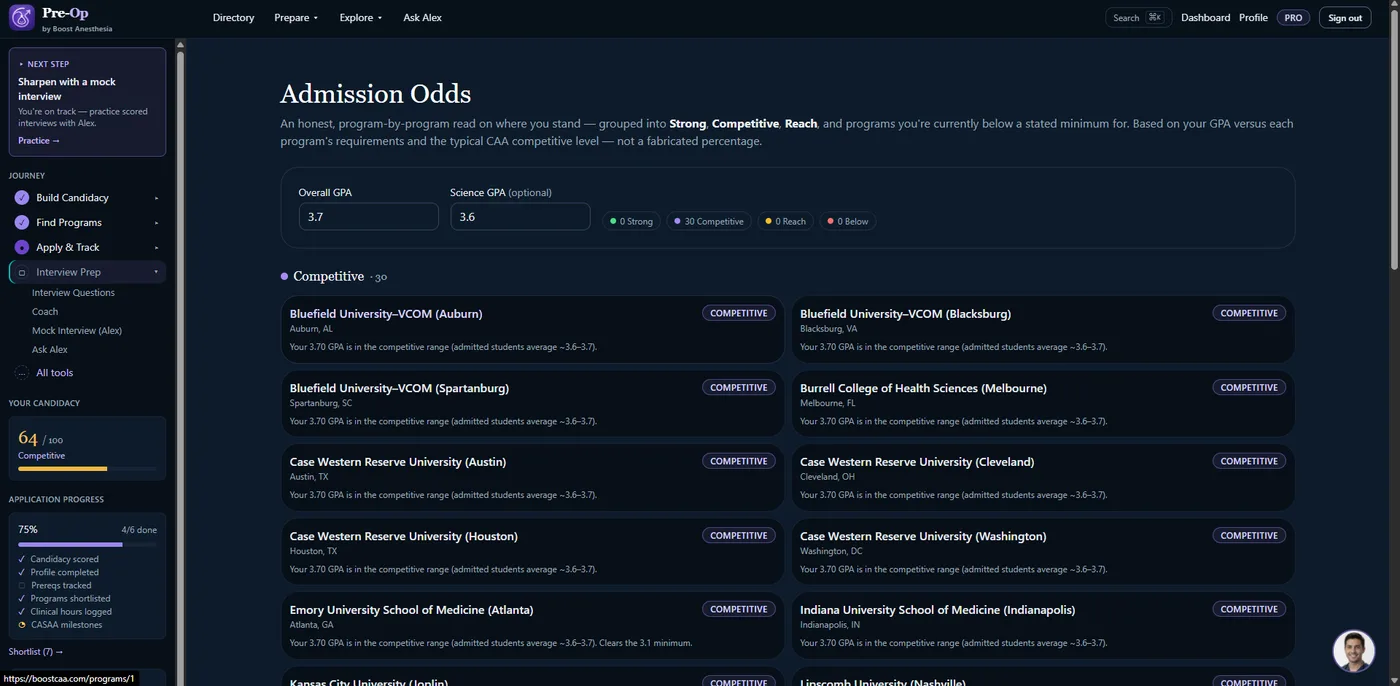Open Bluefield University–VCOM (Blacksburg) program card
Image resolution: width=1400 pixels, height=686 pixels.
(x=1043, y=329)
